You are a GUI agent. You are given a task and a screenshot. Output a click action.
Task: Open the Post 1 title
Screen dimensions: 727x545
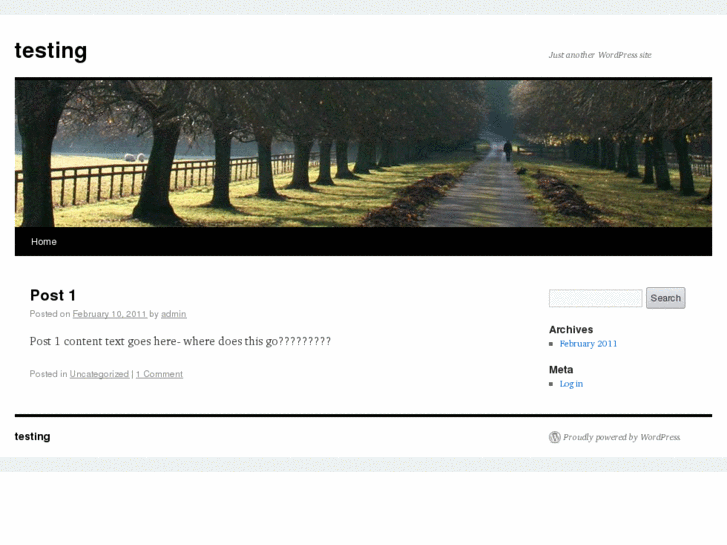(x=52, y=295)
